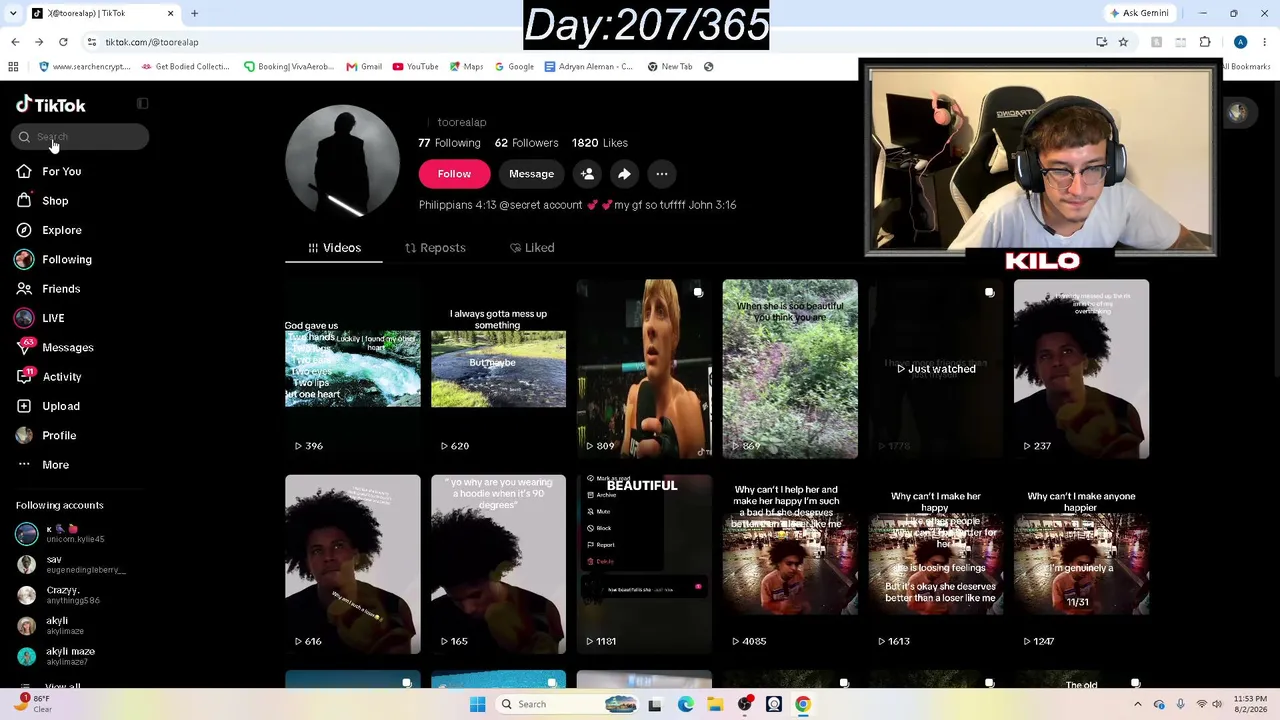Open the Gmail bookmark
1280x720 pixels.
(x=364, y=67)
